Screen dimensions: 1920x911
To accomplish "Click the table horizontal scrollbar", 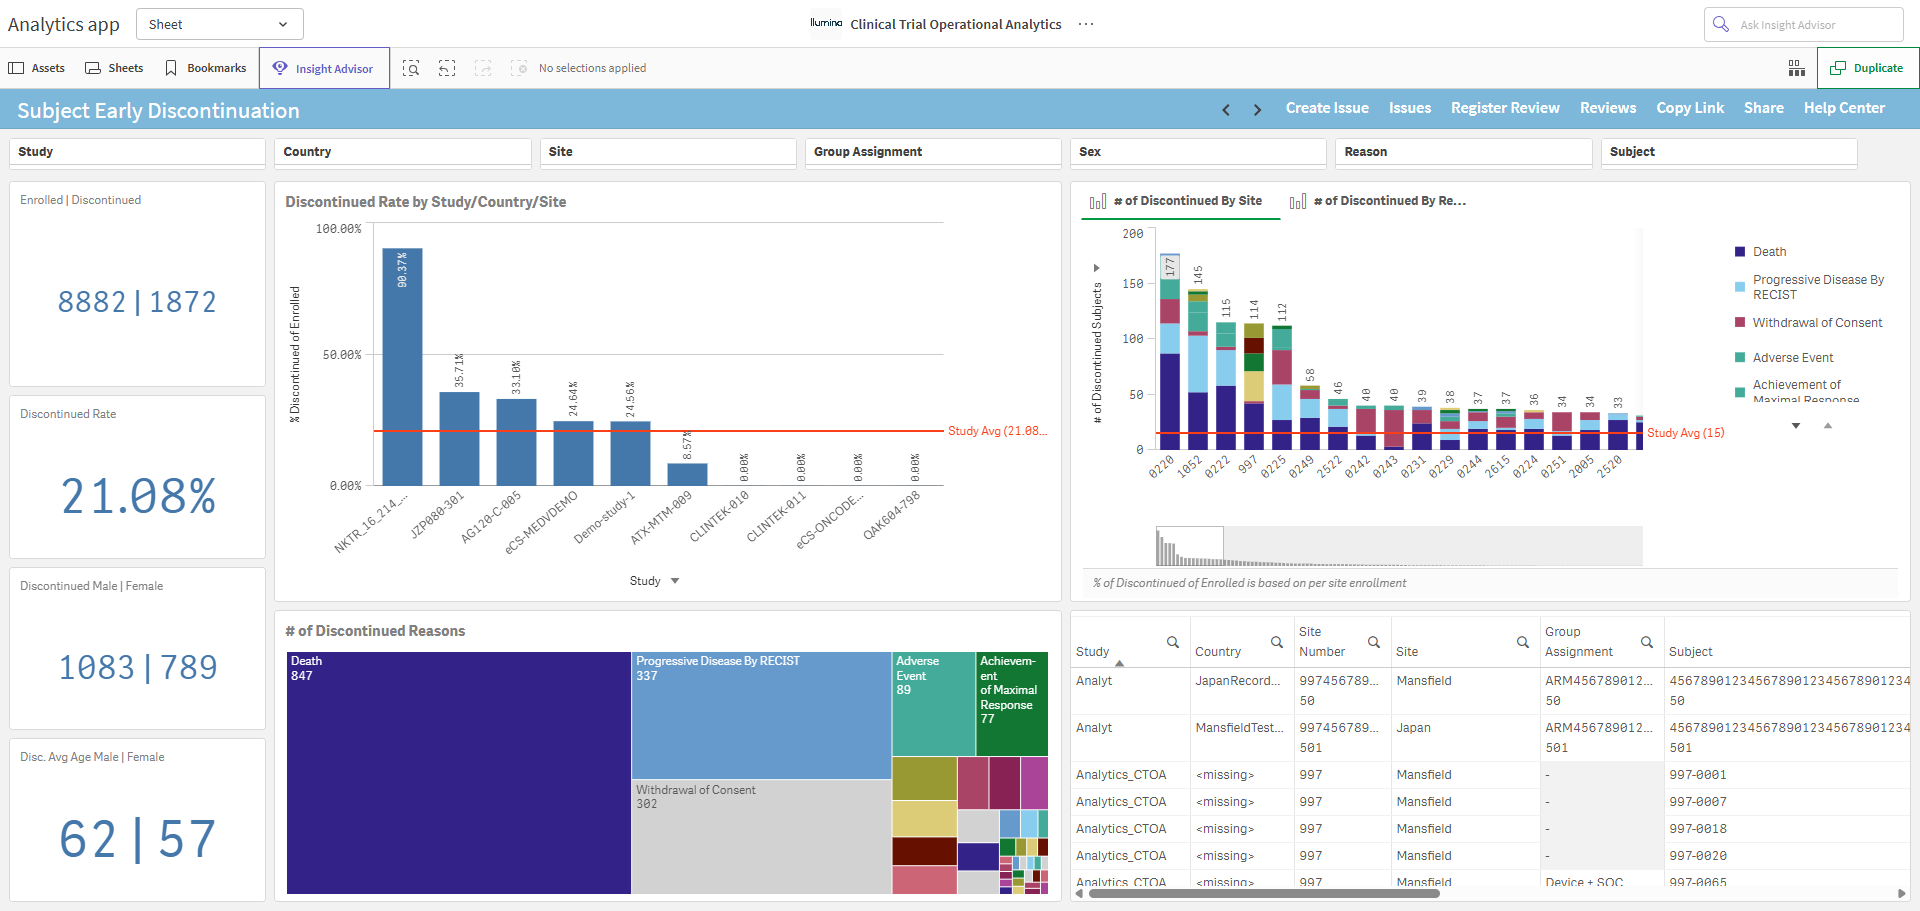I will click(x=1263, y=893).
